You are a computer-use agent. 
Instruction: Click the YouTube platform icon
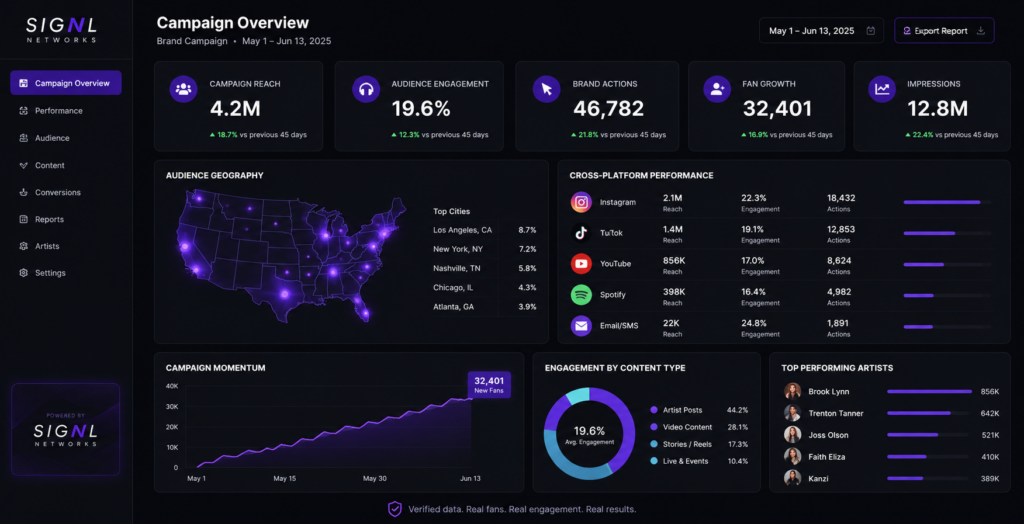click(x=581, y=263)
